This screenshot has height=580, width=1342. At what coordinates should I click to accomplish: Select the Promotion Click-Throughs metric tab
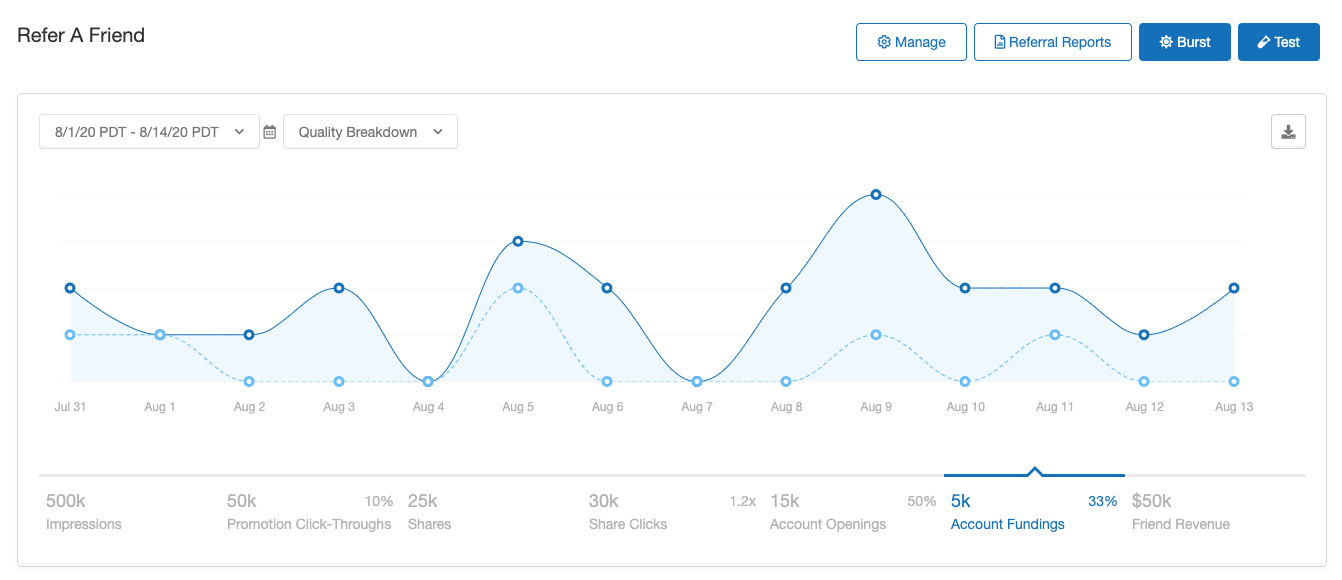[309, 511]
